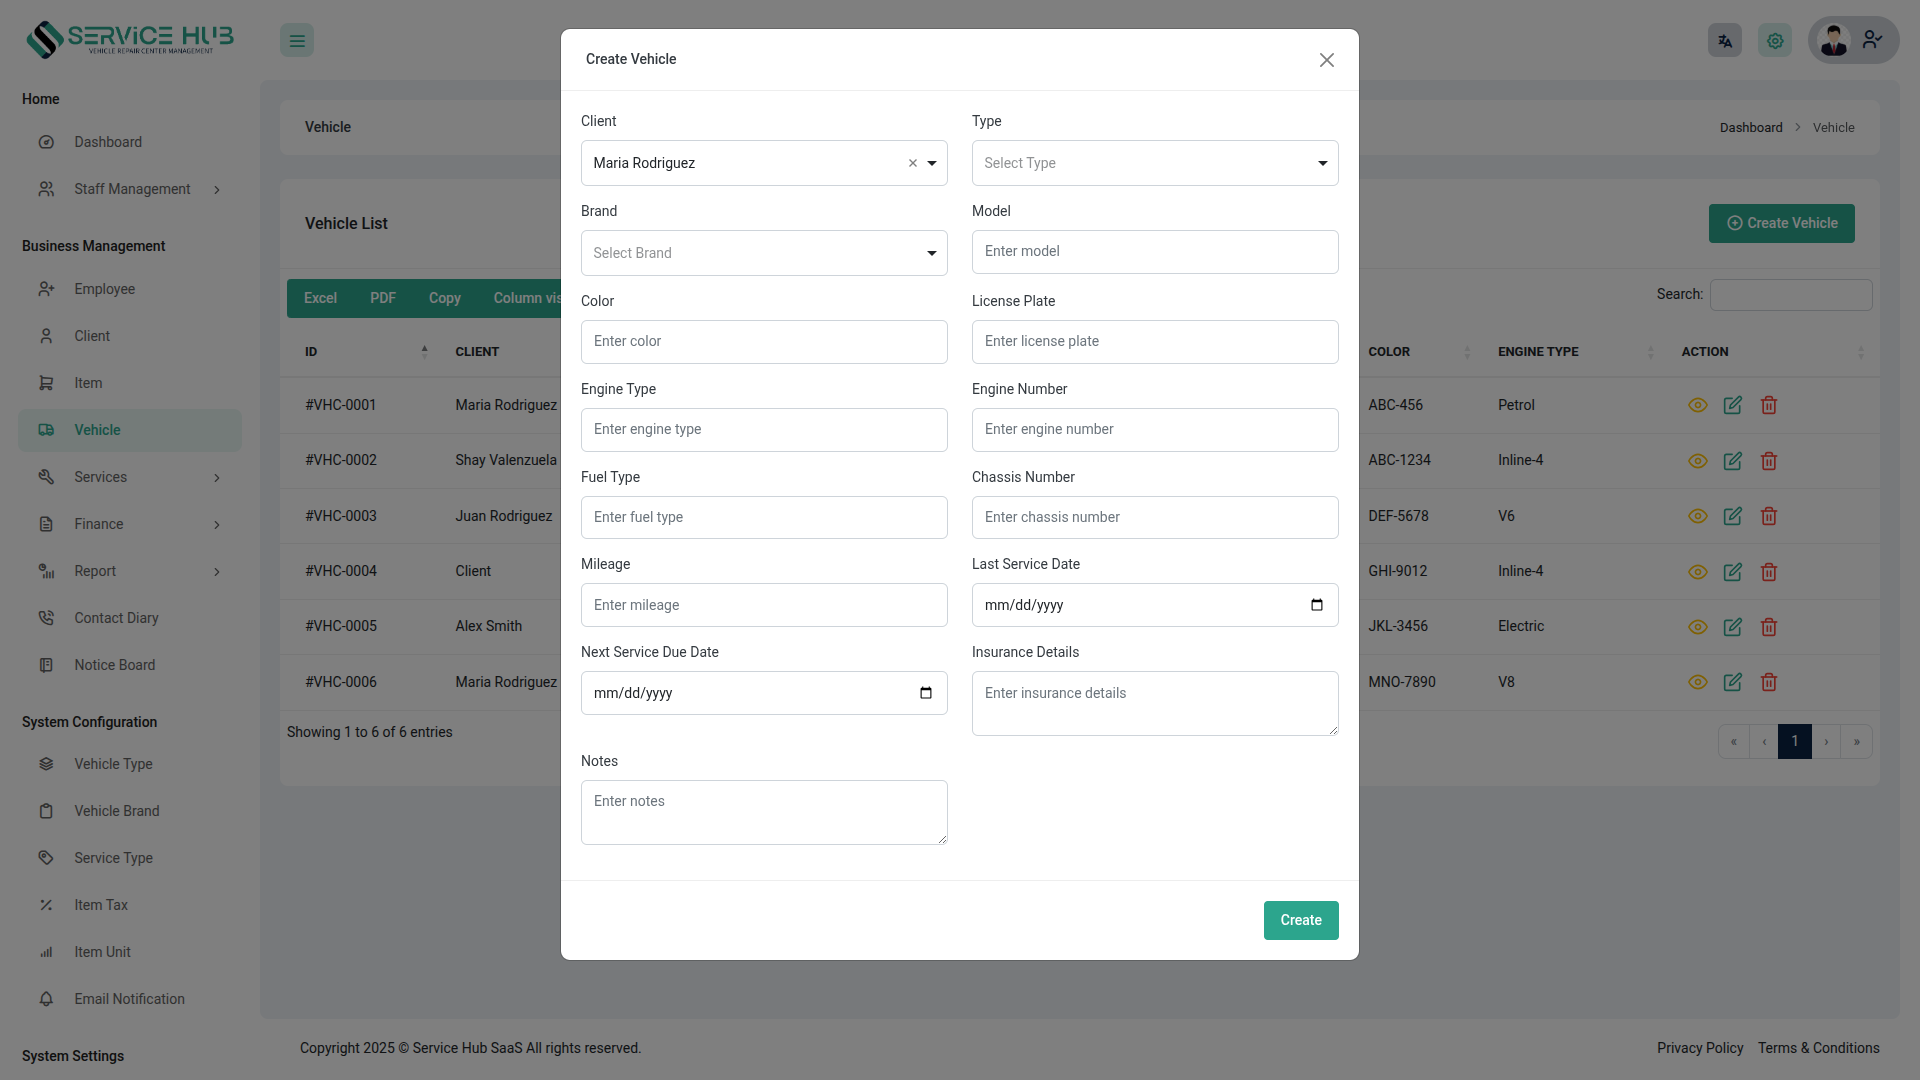View vehicle #VHC-0005 with eye icon
1920x1080 pixels.
pos(1698,627)
